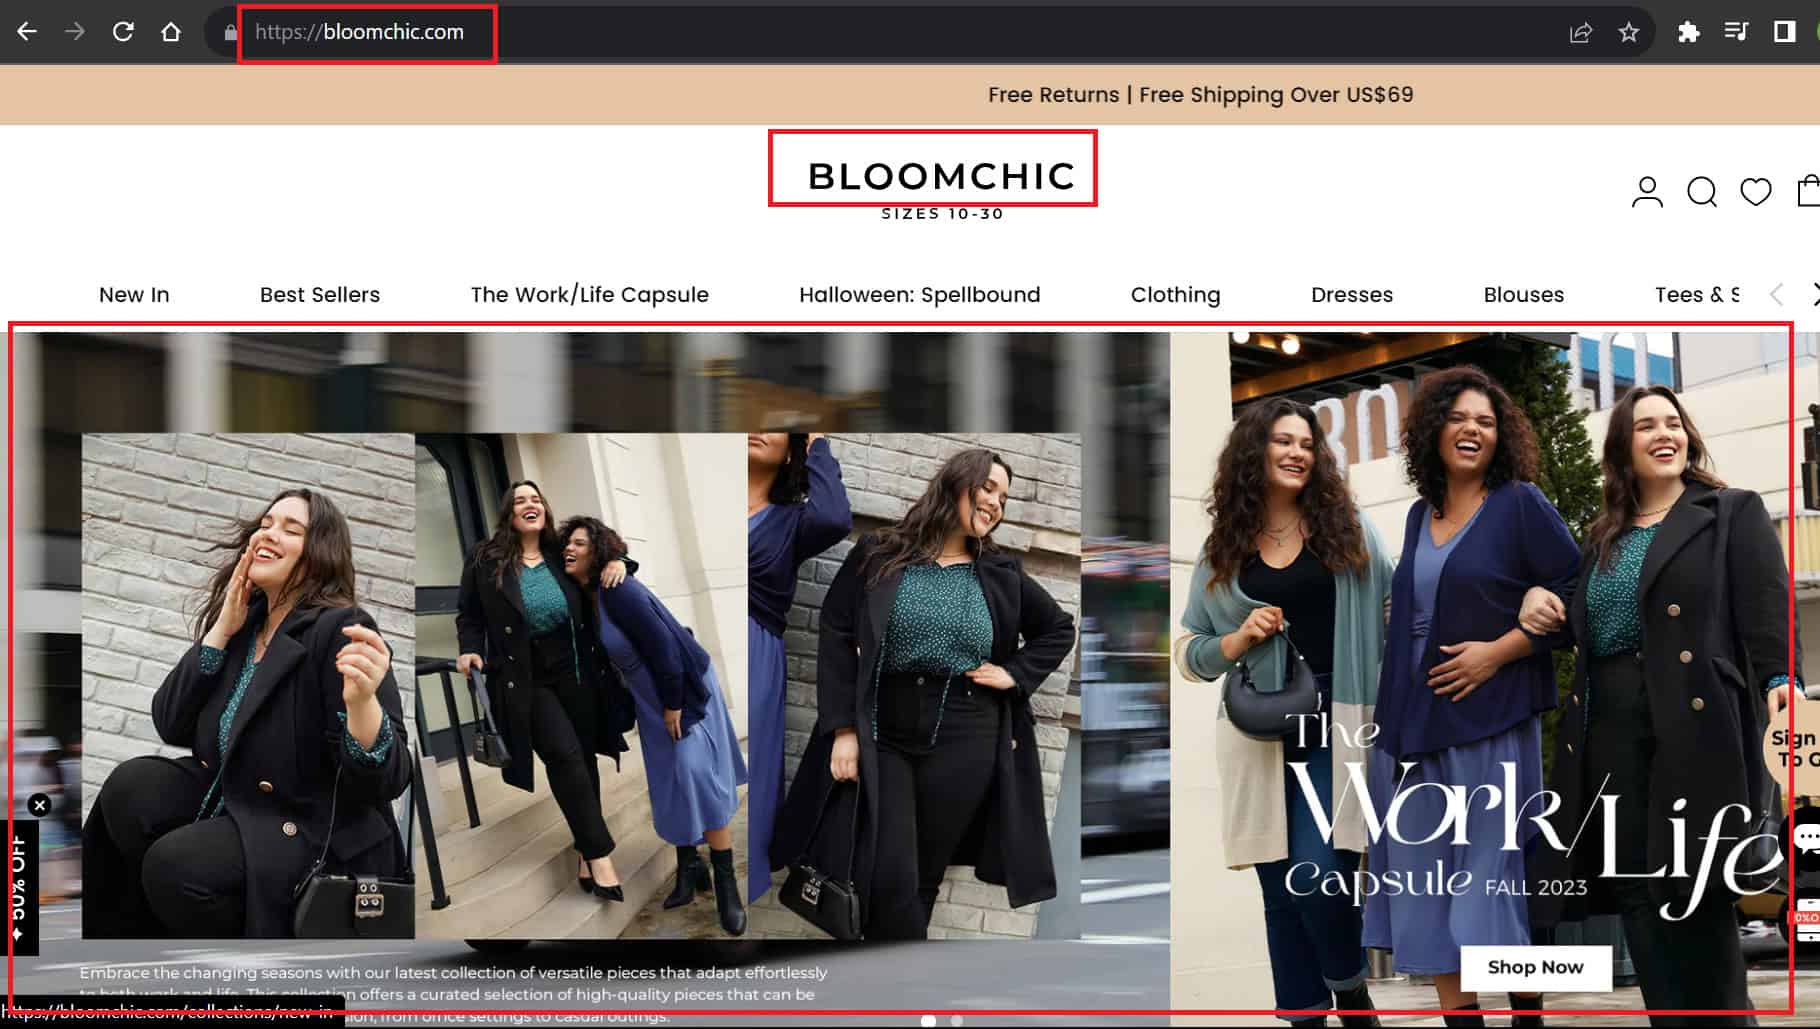This screenshot has width=1820, height=1029.
Task: Click the browser back arrow
Action: 27,32
